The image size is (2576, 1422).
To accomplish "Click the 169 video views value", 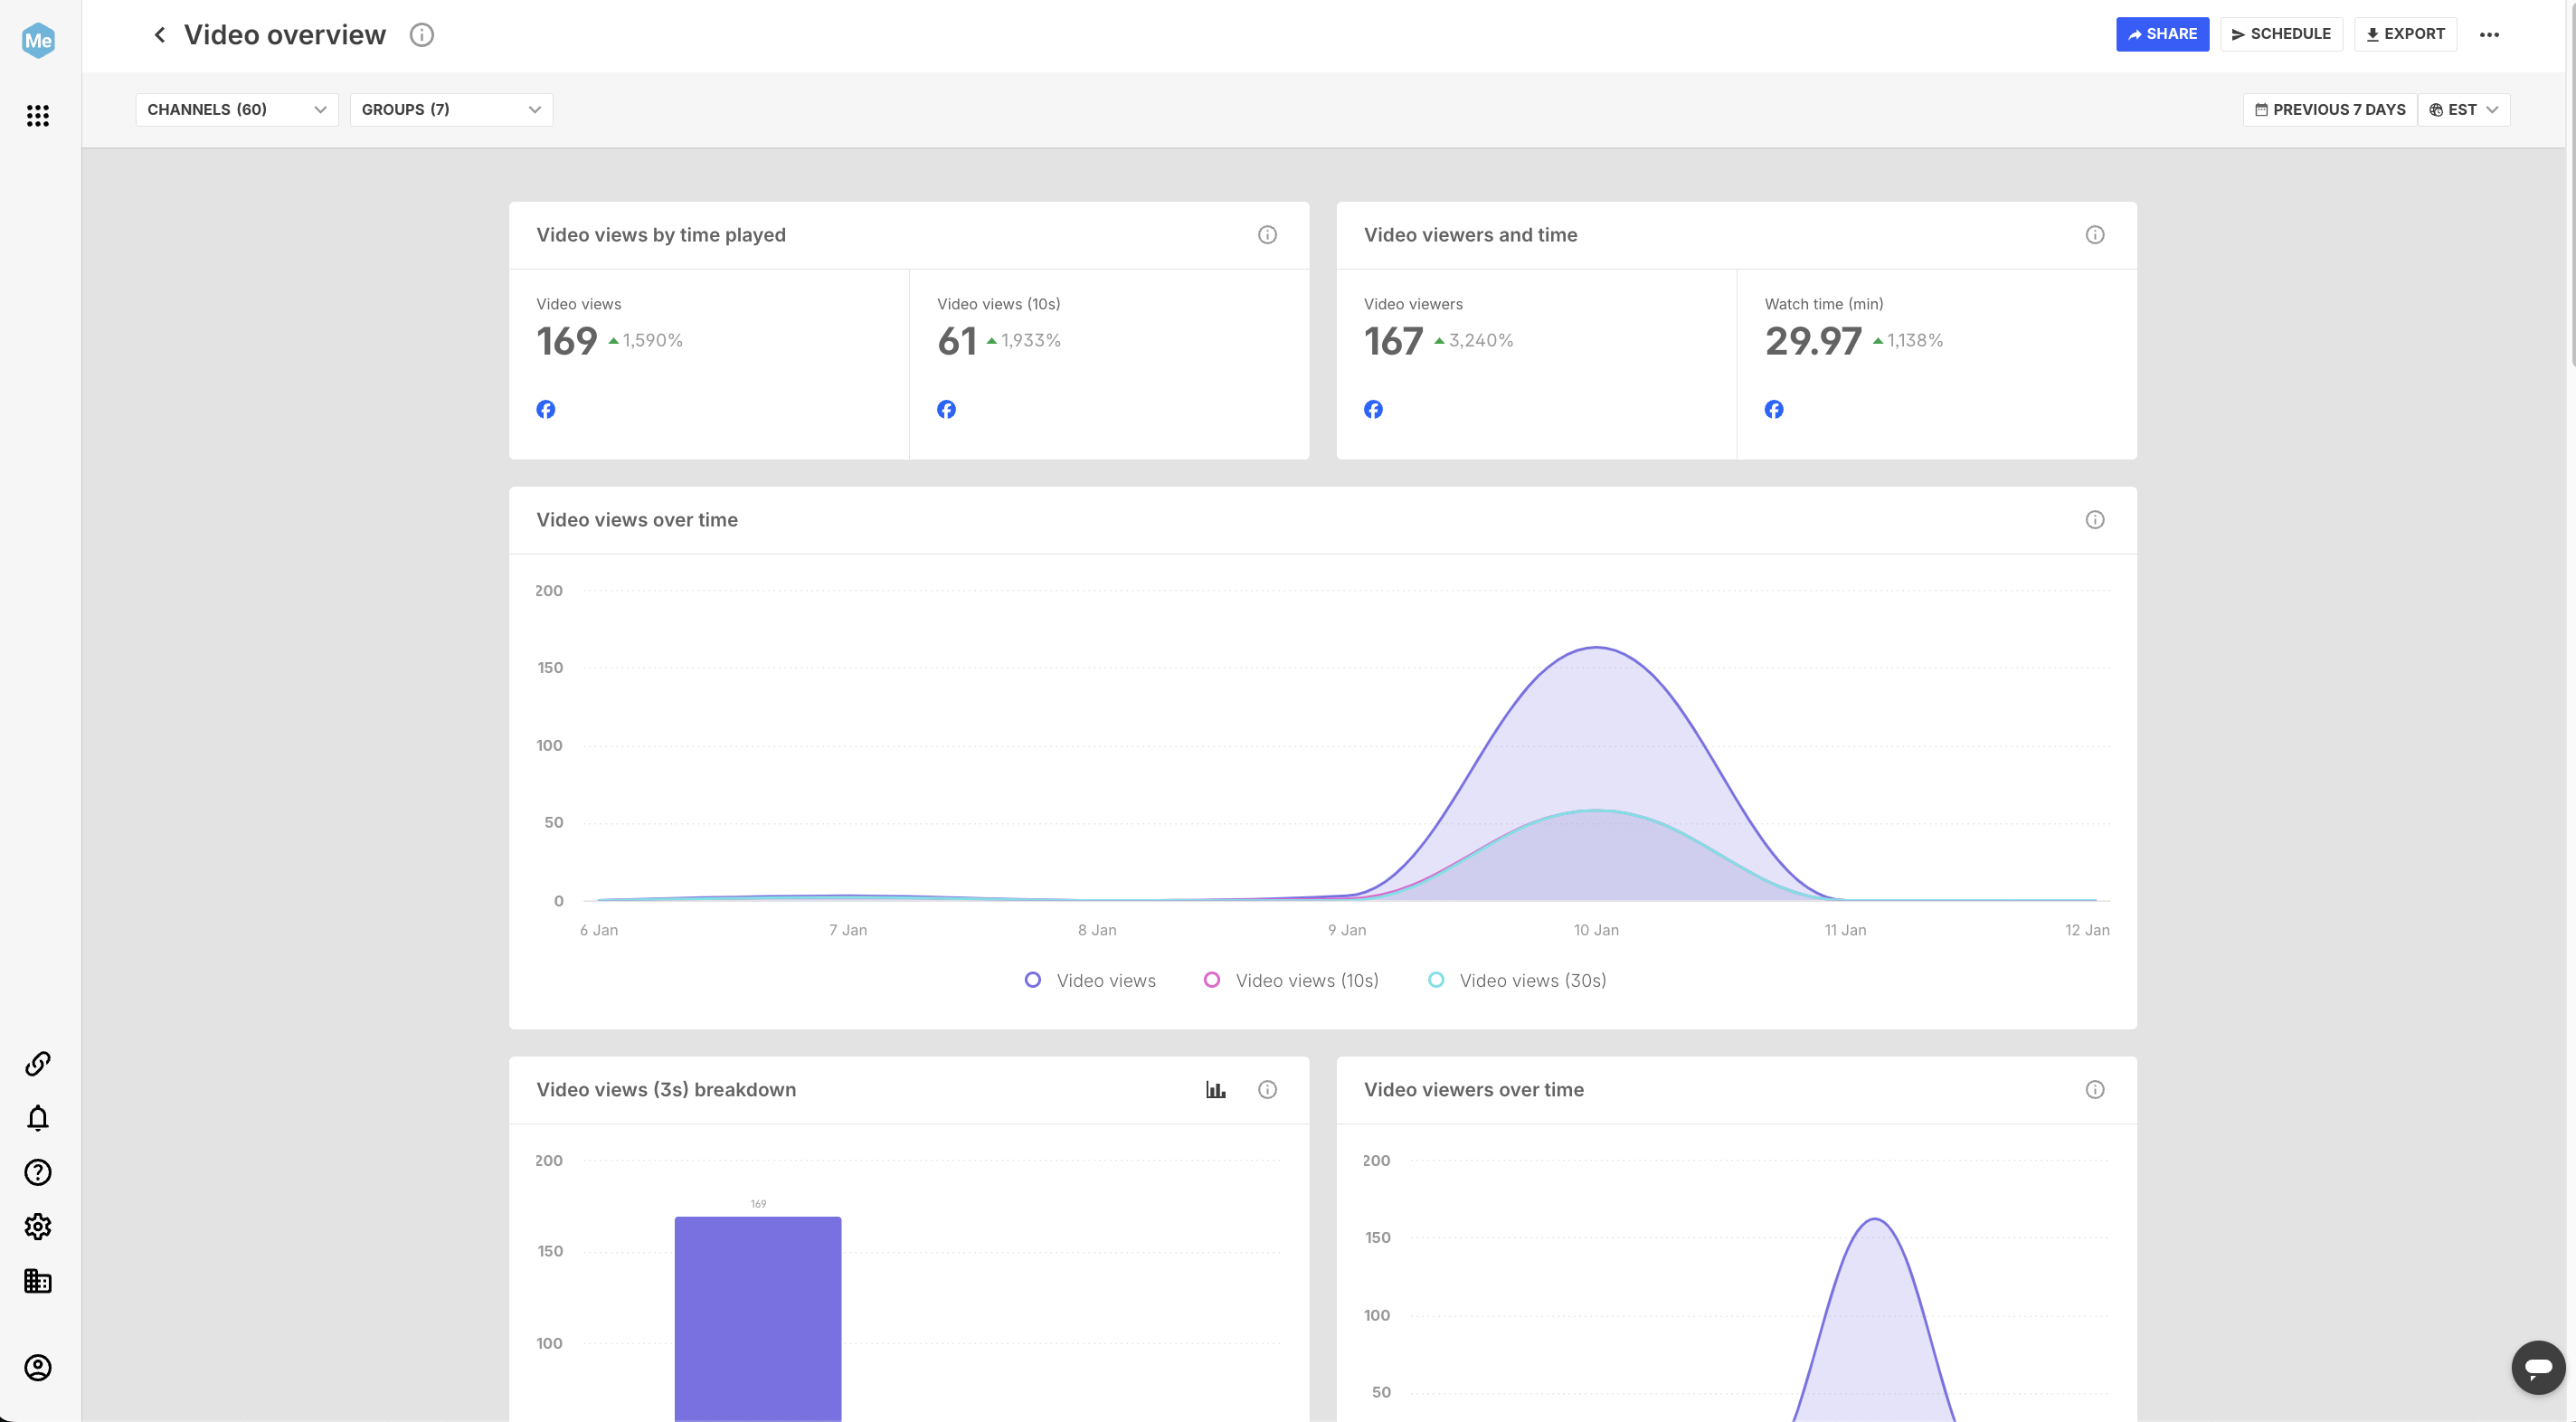I will (567, 342).
